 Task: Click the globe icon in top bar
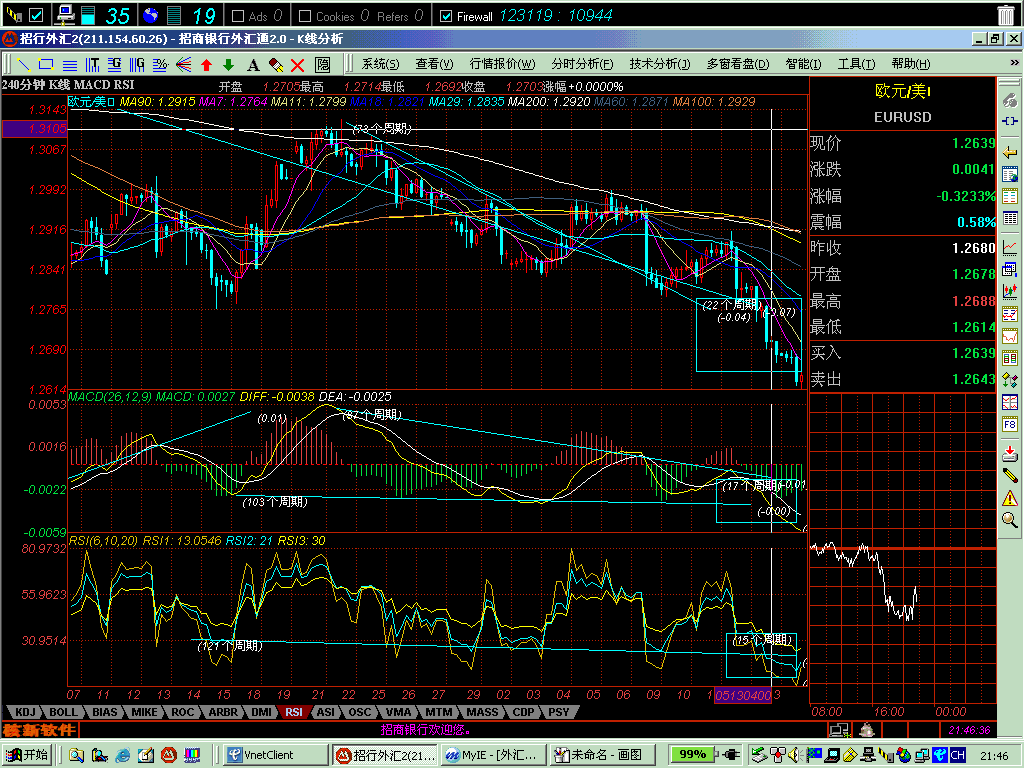click(x=151, y=14)
